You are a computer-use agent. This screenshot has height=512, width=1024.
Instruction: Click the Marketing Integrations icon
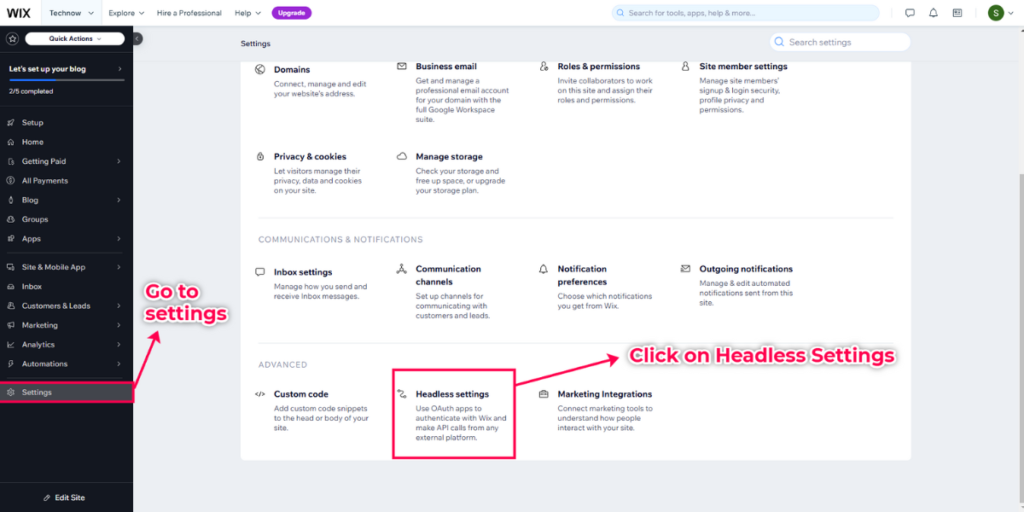coord(543,394)
